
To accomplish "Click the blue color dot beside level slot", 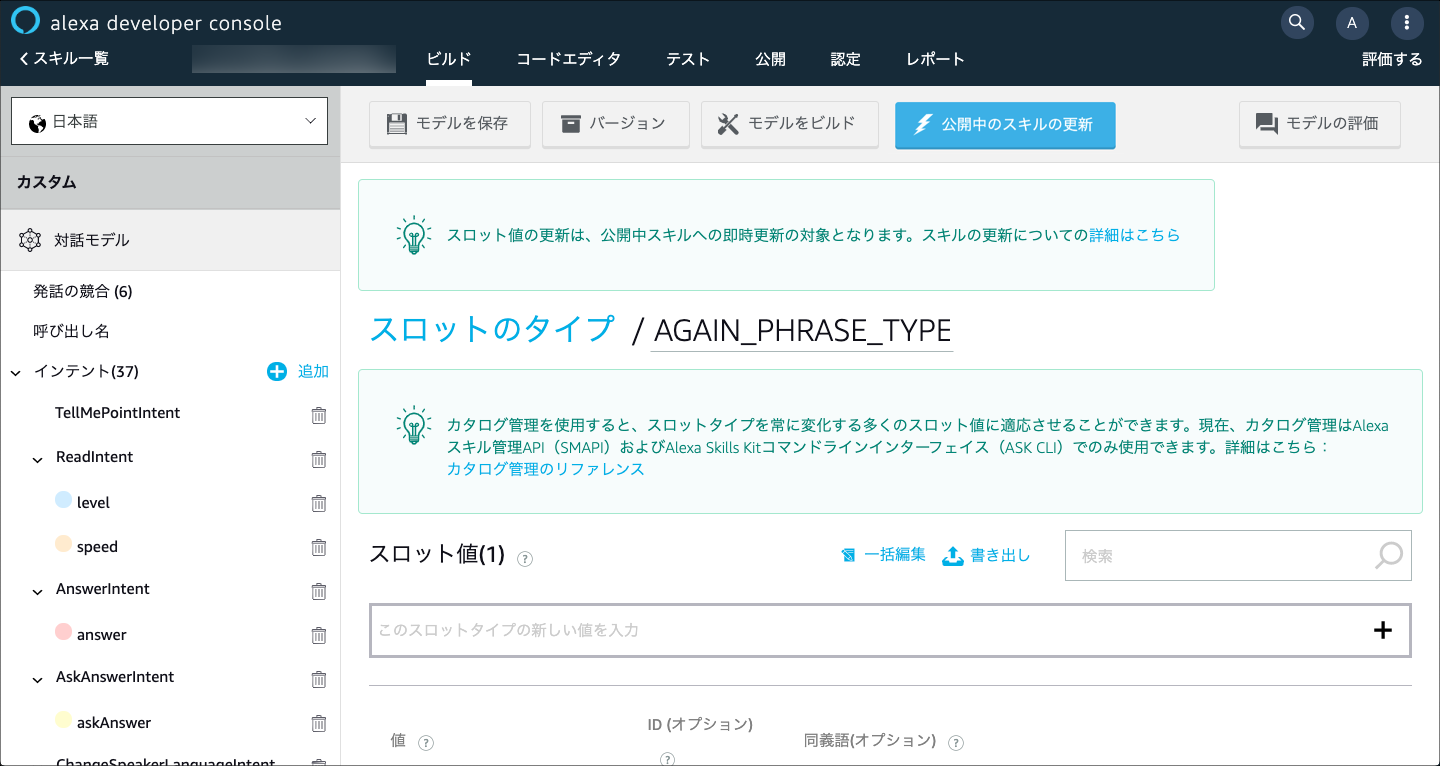I will tap(62, 501).
